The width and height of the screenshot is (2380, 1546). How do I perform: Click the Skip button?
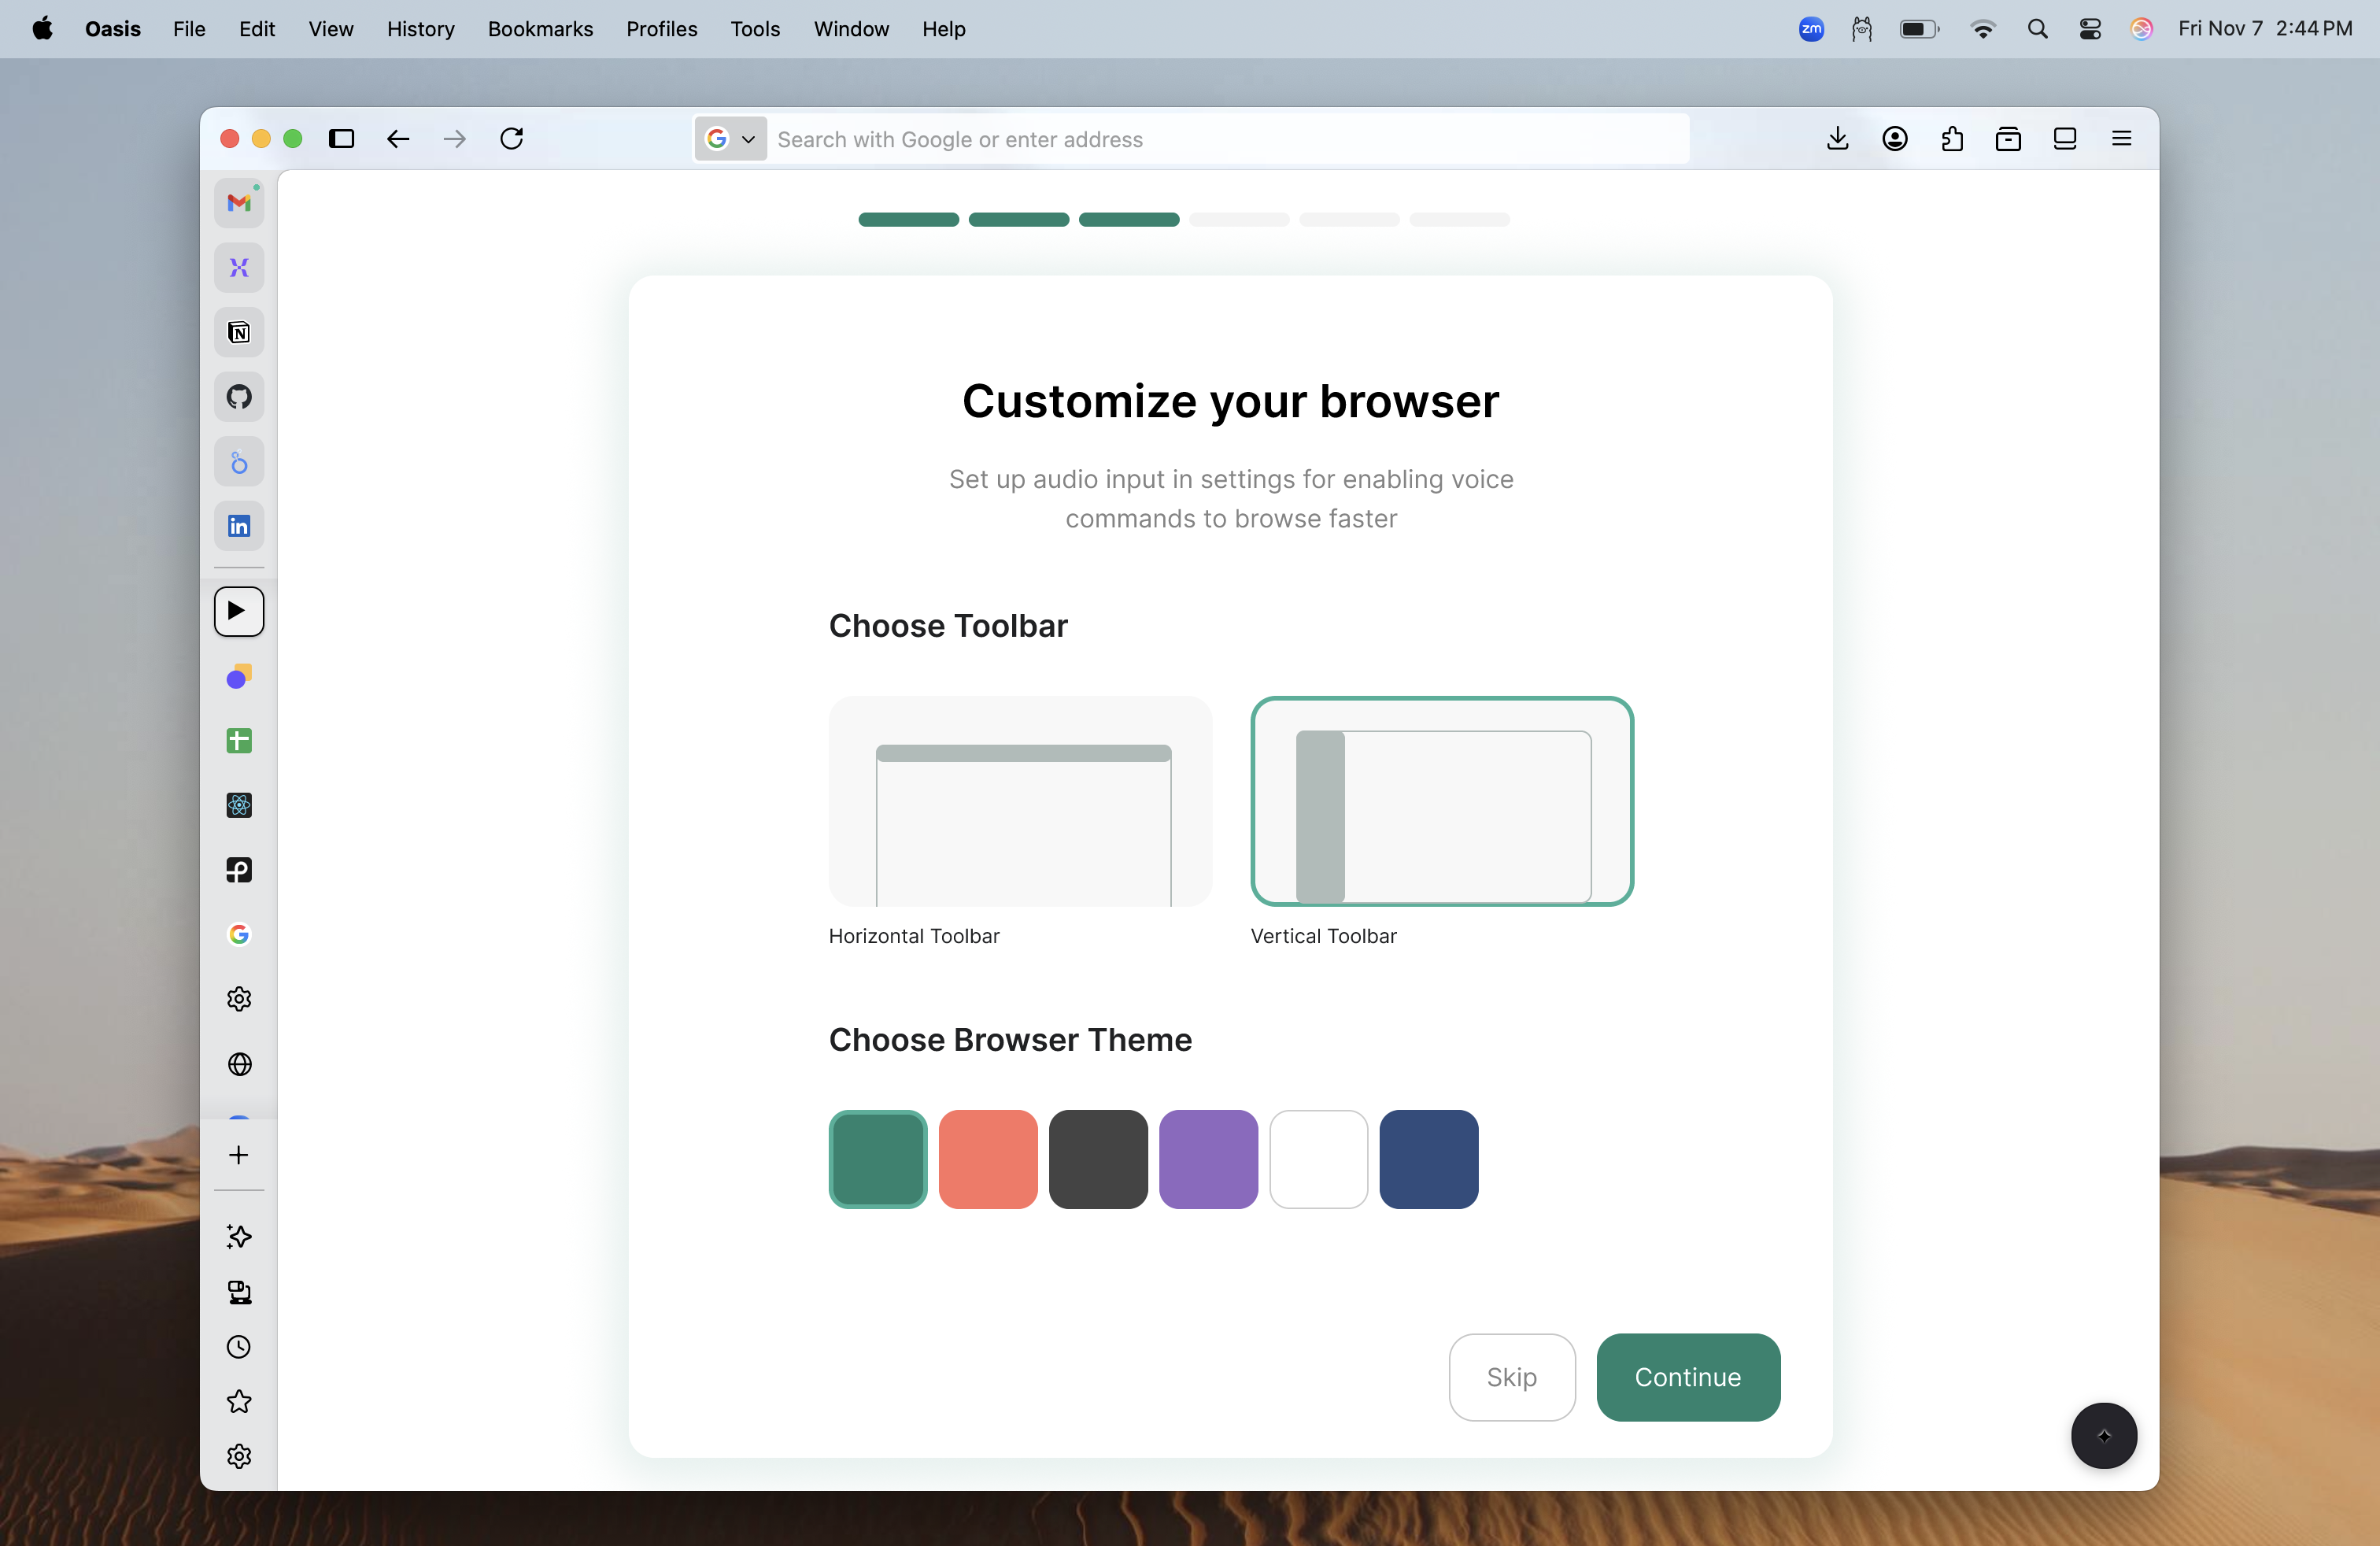pos(1511,1377)
